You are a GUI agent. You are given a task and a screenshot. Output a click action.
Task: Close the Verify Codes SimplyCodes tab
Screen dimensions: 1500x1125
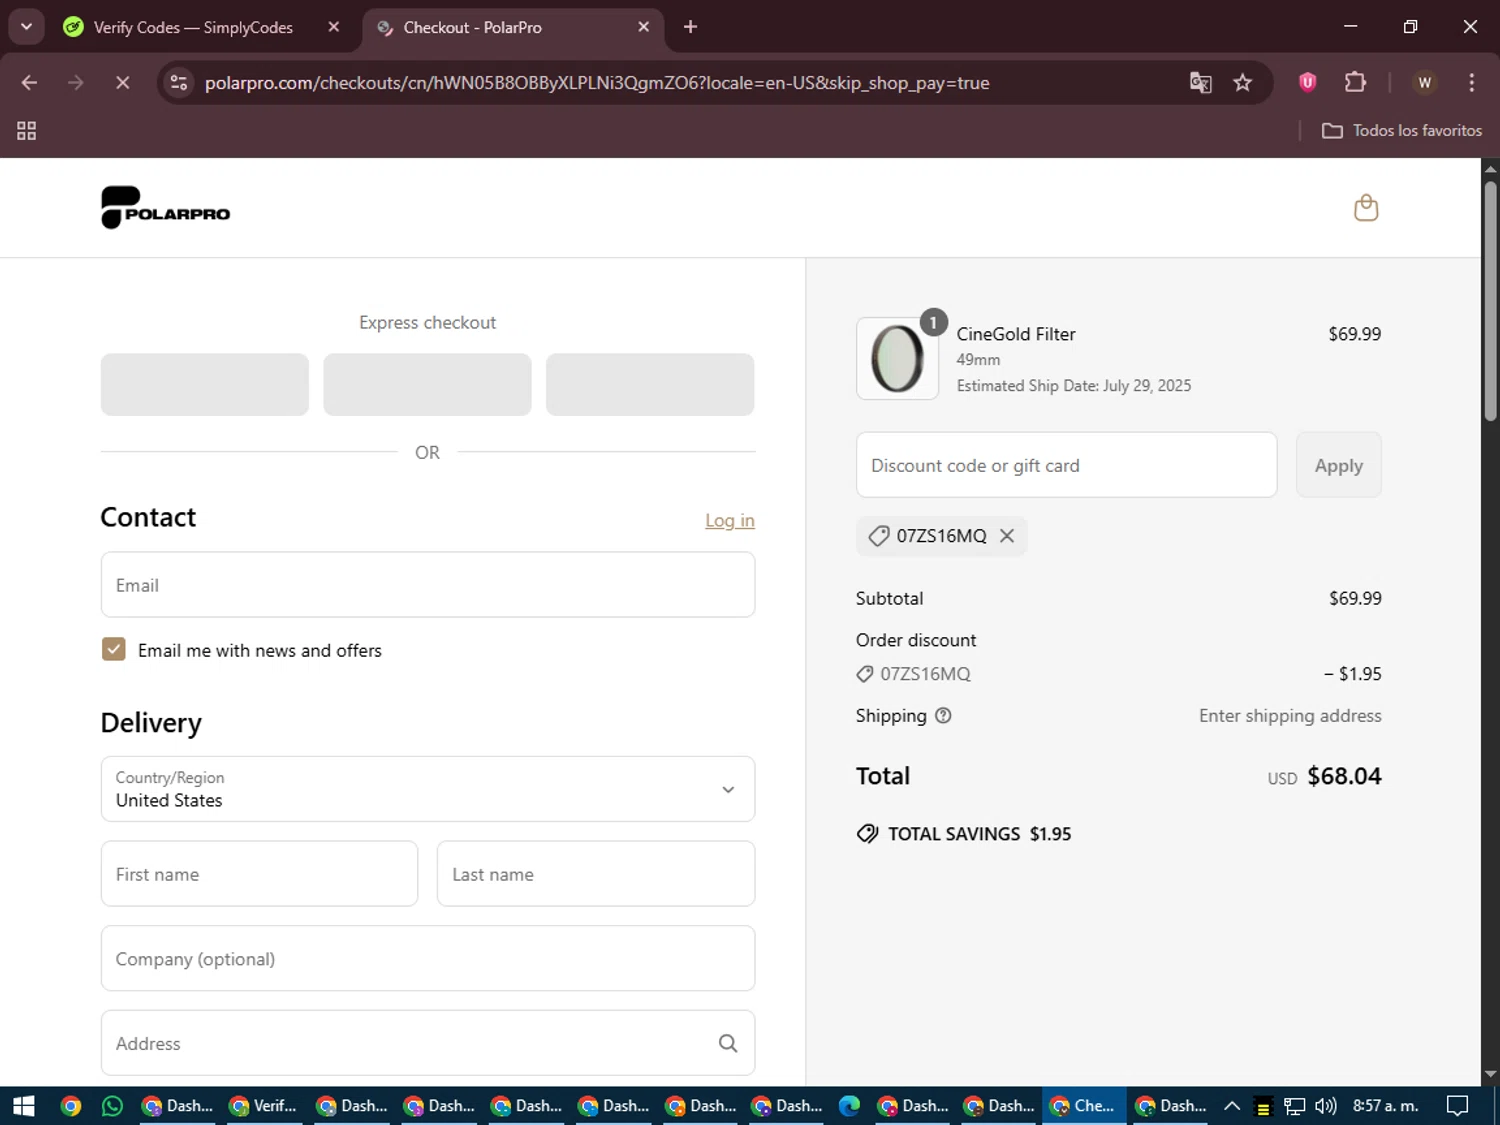[334, 27]
